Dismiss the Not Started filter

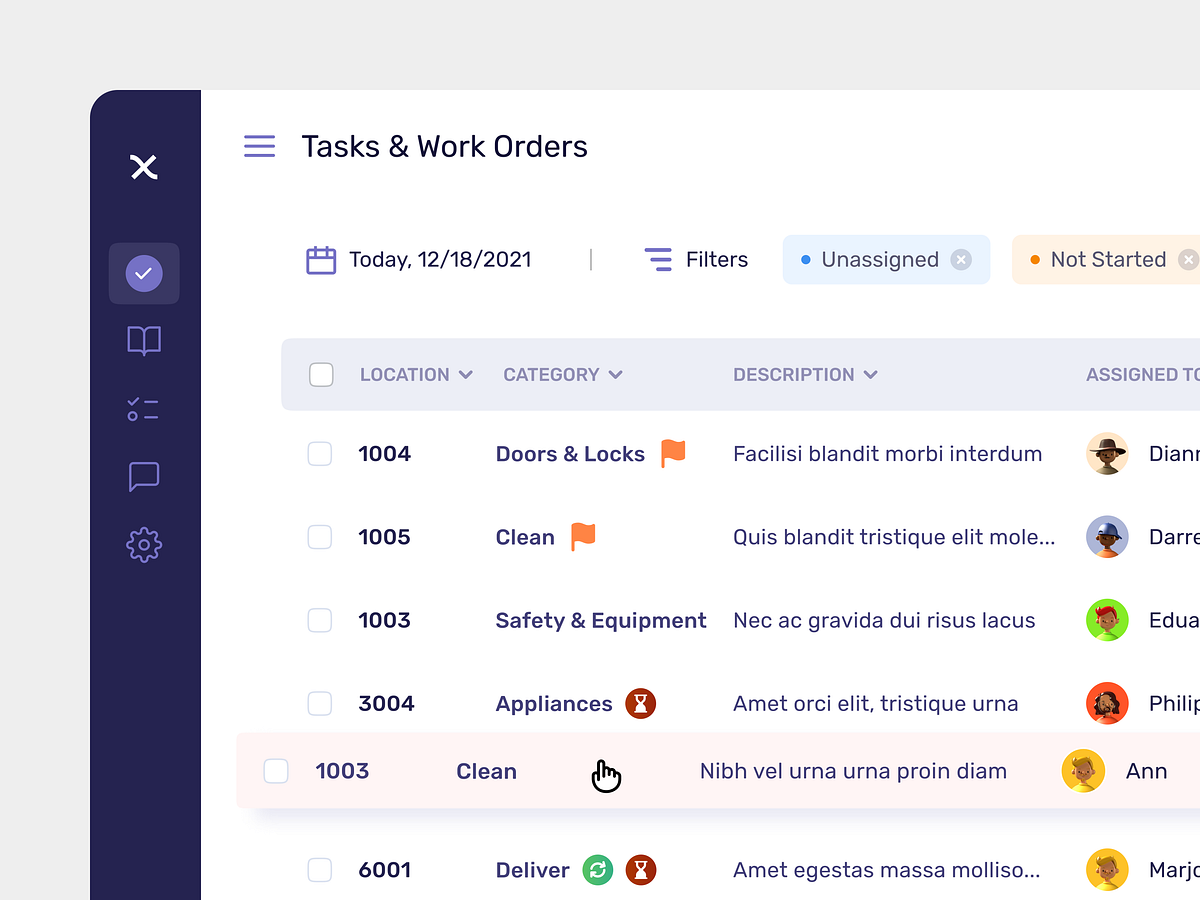pyautogui.click(x=1188, y=259)
